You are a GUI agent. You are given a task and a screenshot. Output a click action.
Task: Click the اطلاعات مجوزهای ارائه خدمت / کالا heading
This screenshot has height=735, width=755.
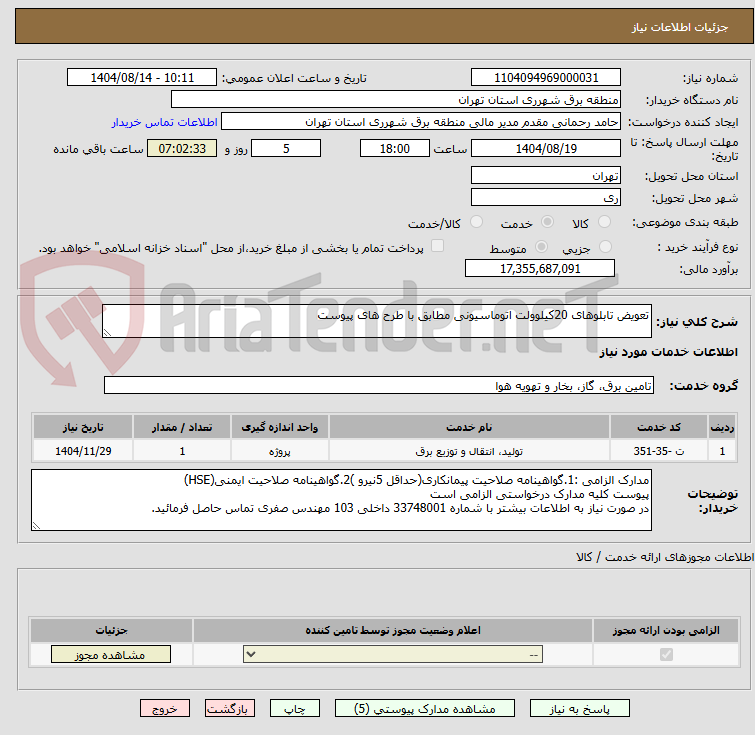(x=665, y=557)
